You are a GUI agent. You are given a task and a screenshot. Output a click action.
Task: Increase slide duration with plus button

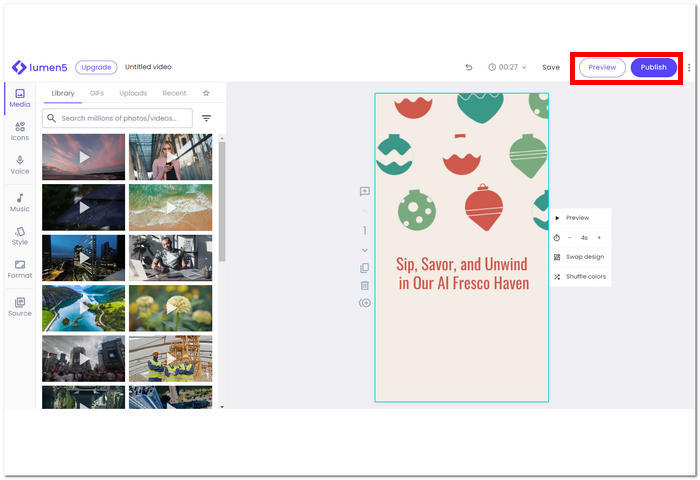click(599, 238)
